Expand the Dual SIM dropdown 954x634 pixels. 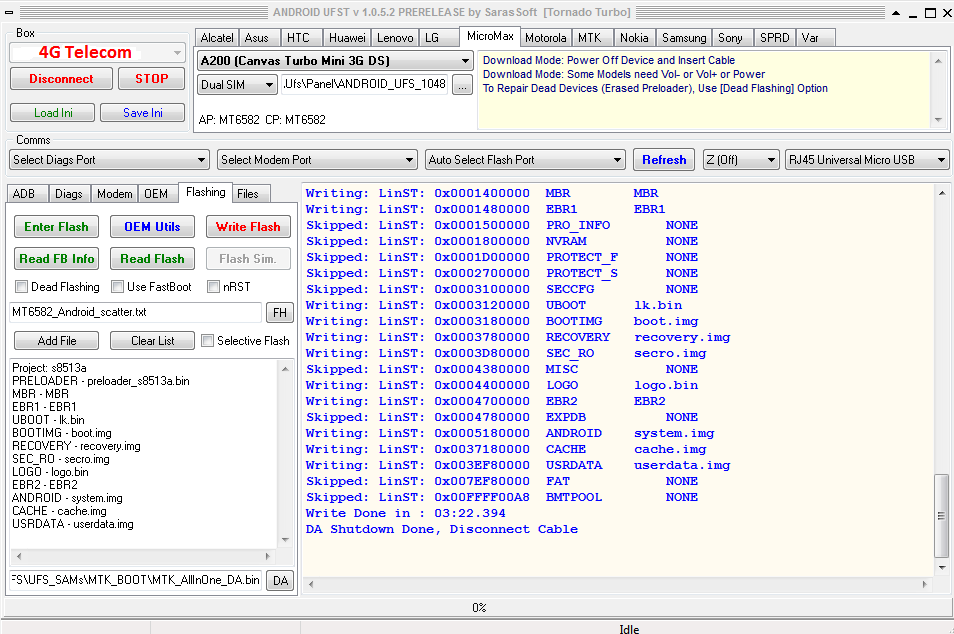pos(237,85)
